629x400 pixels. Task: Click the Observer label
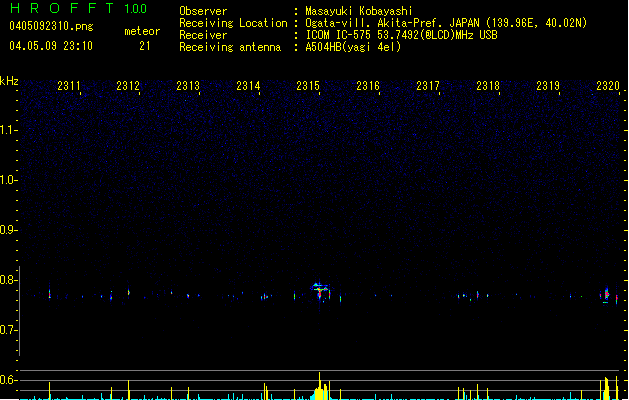[x=203, y=11]
